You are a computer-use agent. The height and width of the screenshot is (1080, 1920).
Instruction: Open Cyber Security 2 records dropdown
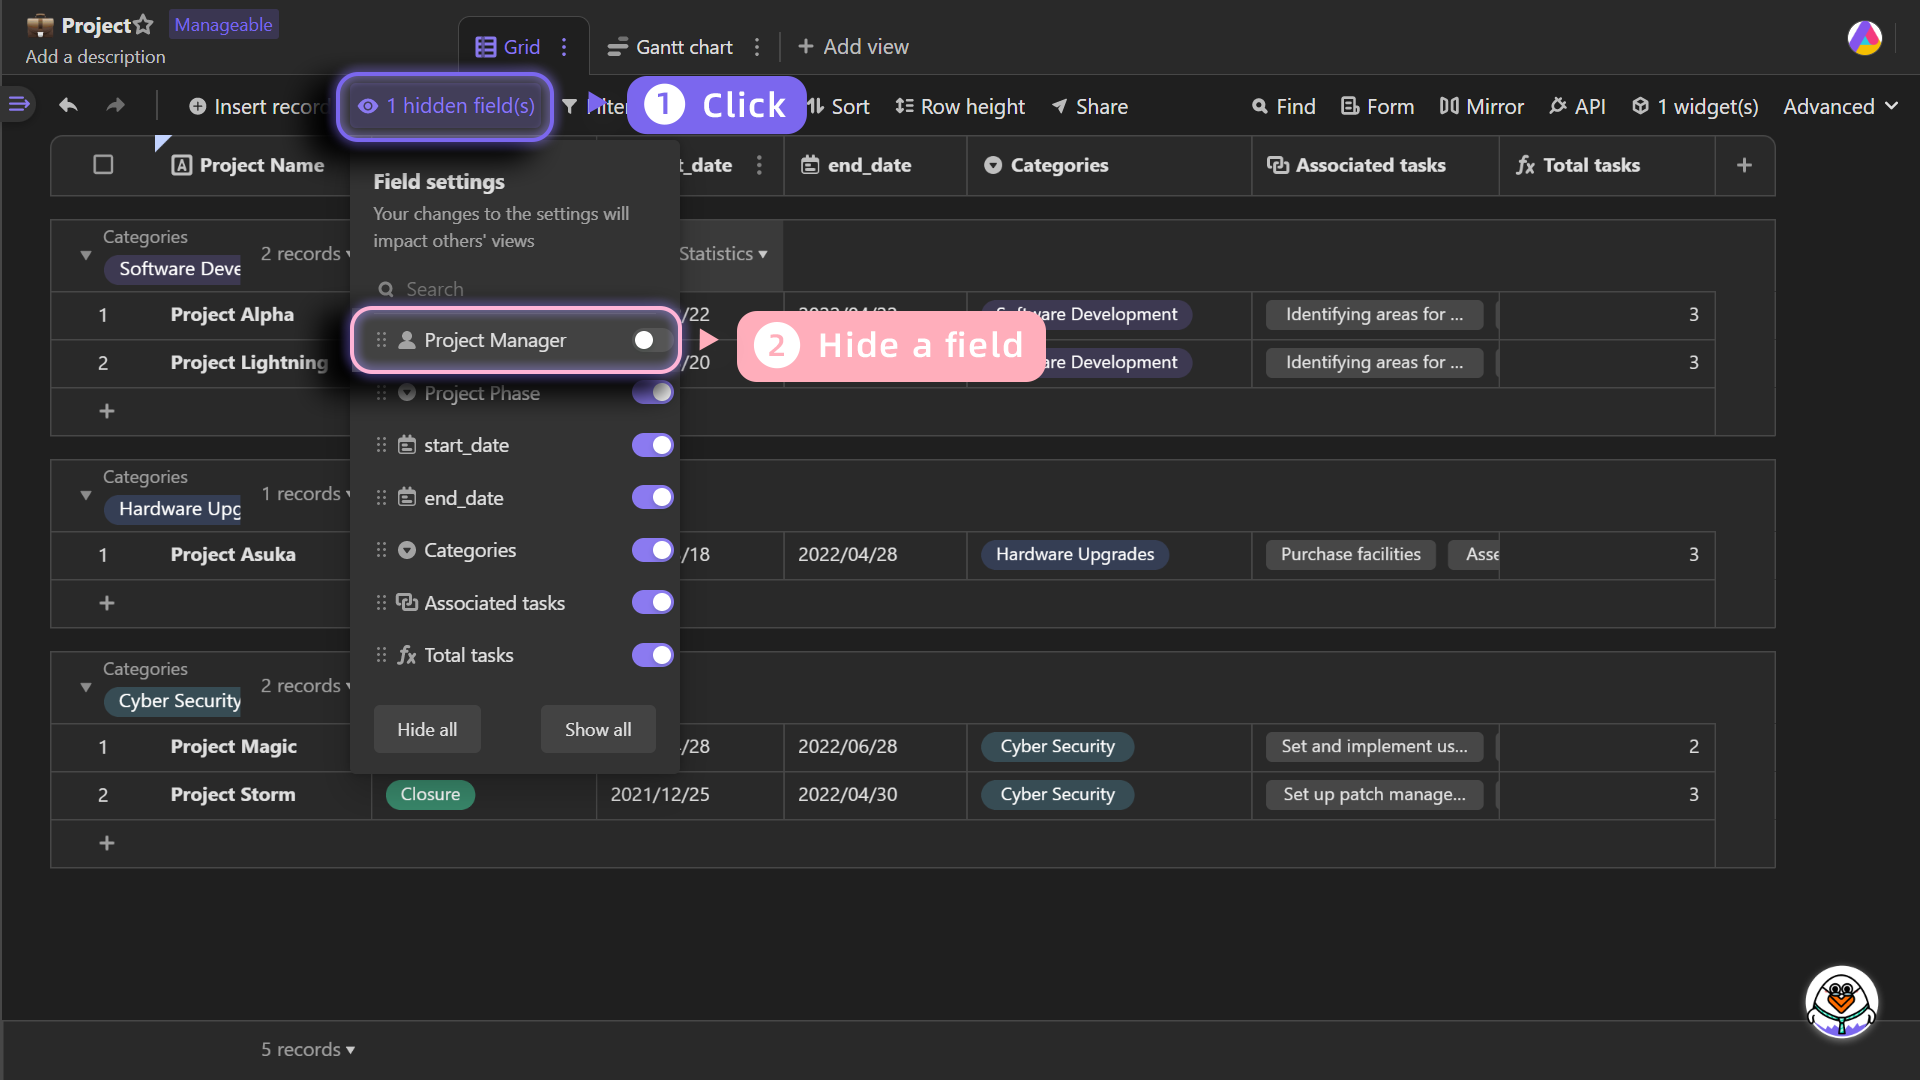305,686
